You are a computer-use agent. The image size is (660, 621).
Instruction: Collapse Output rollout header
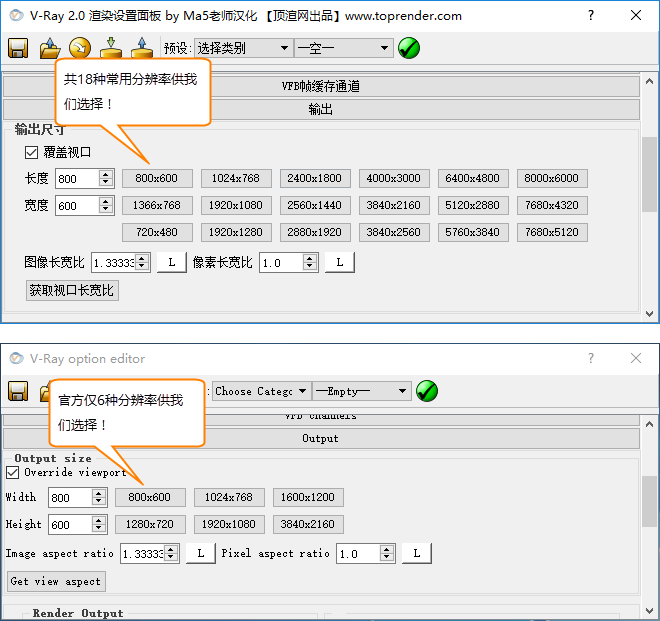[321, 438]
